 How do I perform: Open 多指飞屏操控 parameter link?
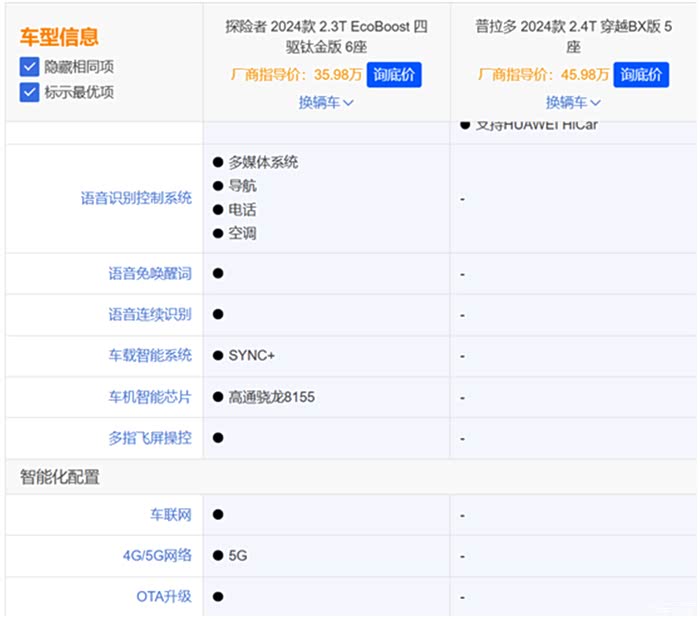(x=150, y=438)
